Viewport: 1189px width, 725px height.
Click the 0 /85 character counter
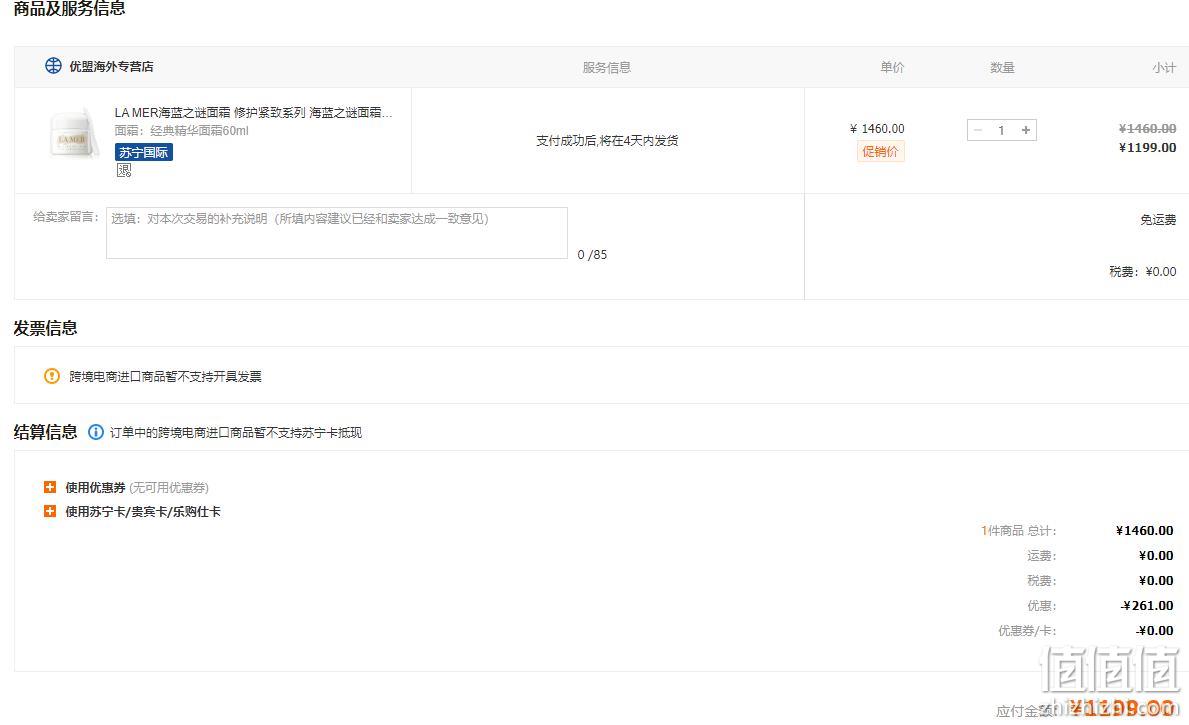592,255
